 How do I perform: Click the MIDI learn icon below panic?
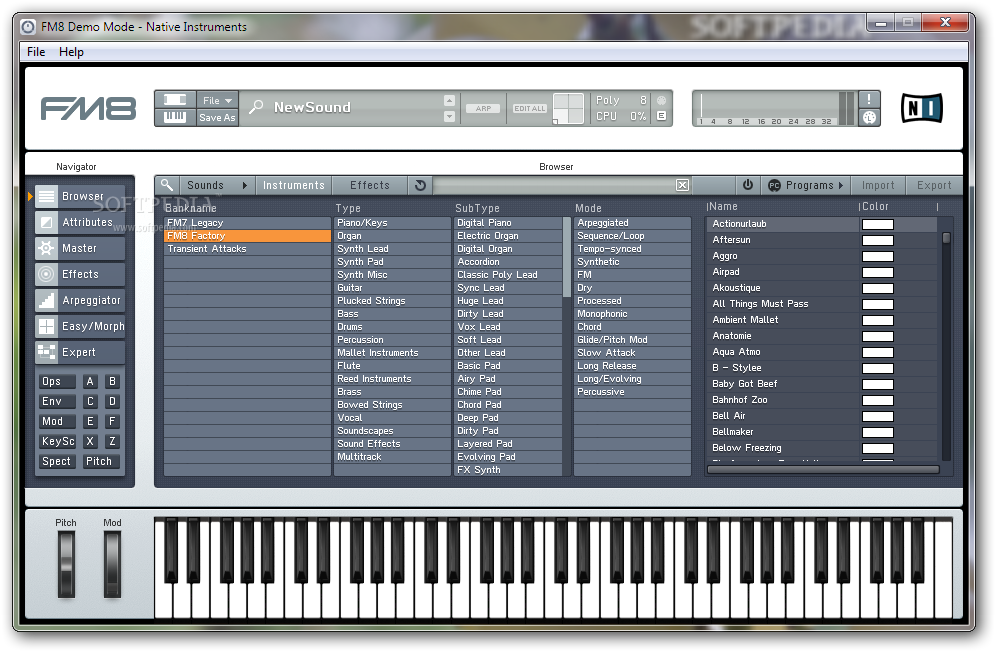(x=869, y=117)
